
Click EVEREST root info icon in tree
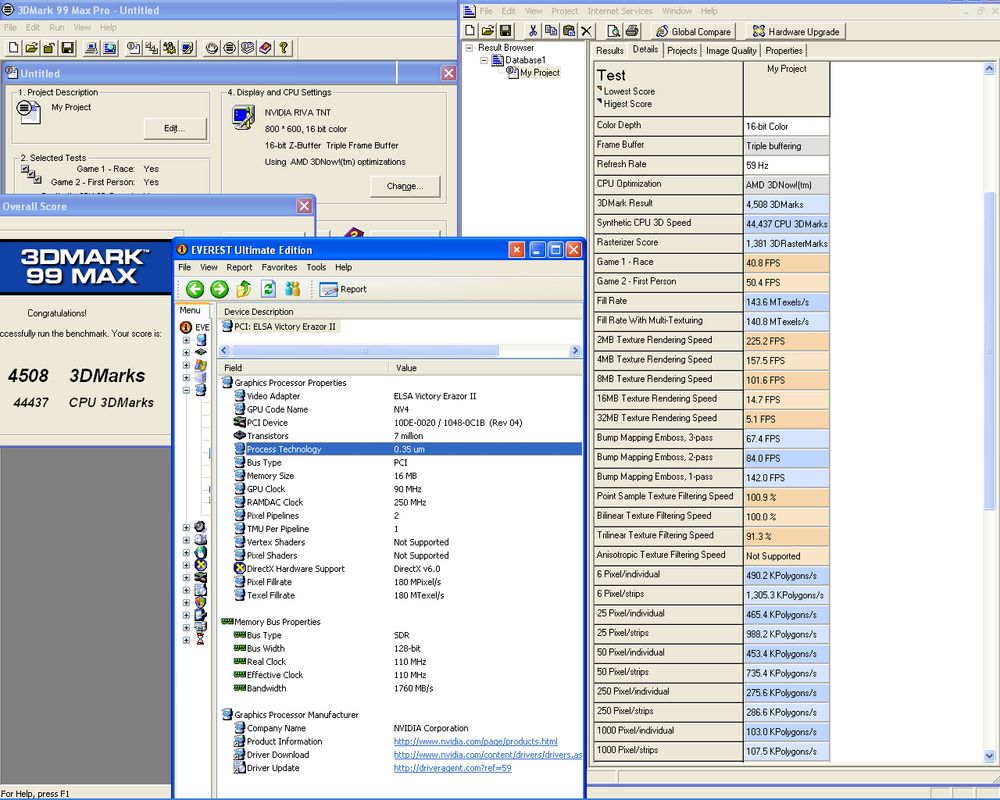[186, 327]
